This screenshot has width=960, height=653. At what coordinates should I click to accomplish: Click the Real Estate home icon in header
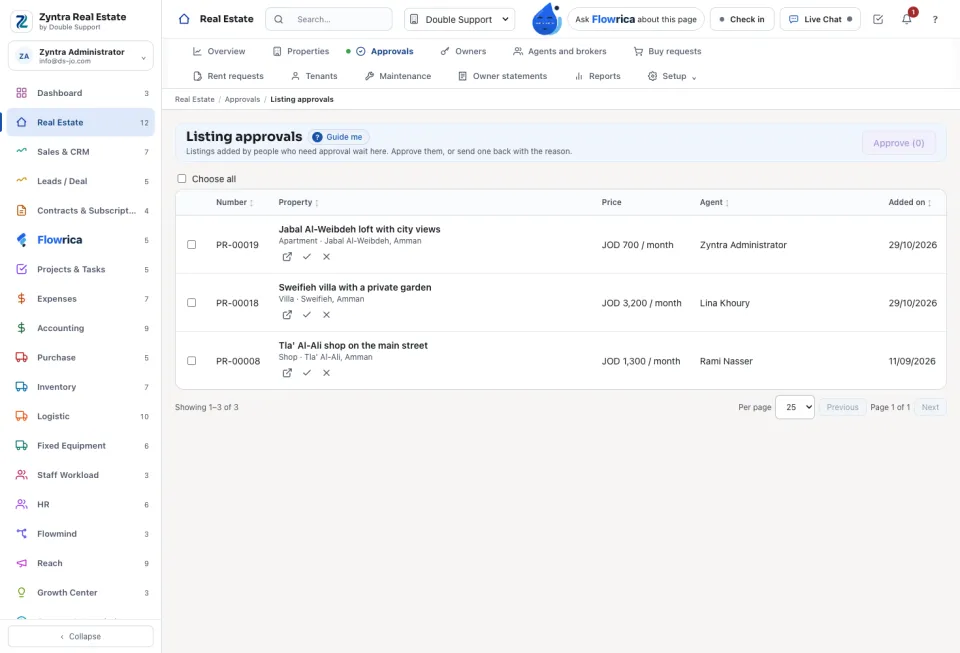click(184, 19)
